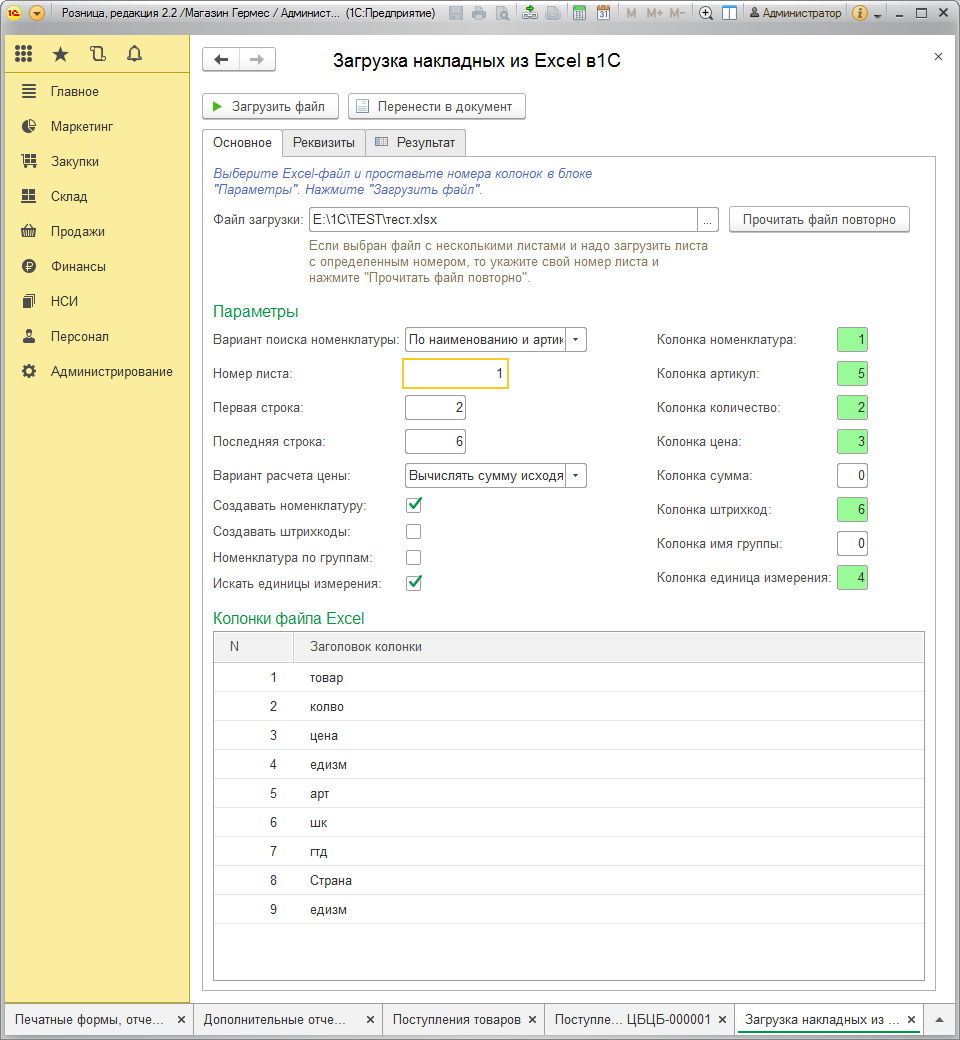The width and height of the screenshot is (960, 1040).
Task: Click Перенести в документ button
Action: pos(437,106)
